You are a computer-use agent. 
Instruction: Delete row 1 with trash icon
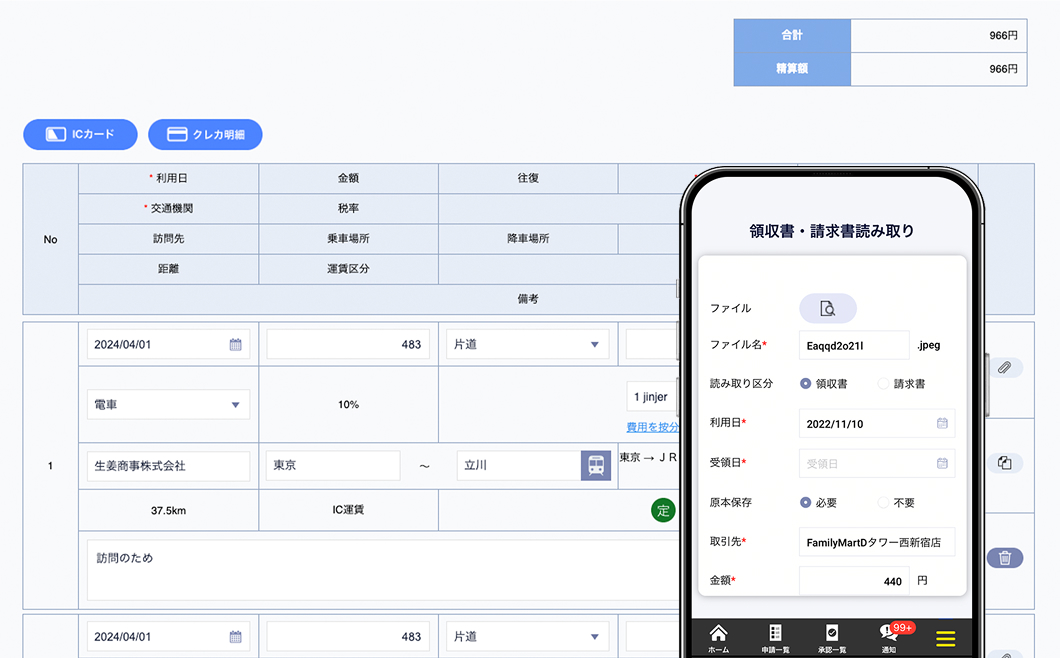tap(1005, 558)
